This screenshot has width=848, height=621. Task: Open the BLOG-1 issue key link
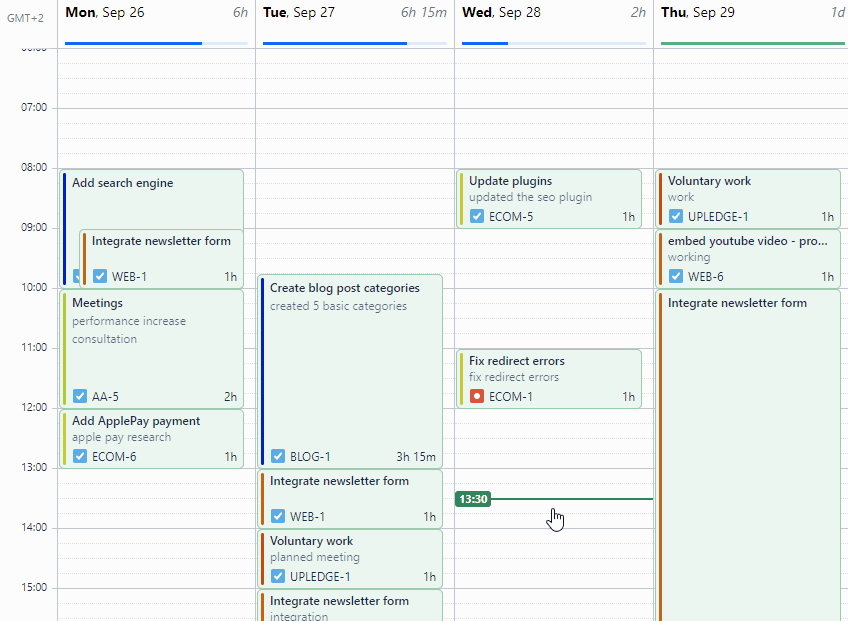[310, 457]
